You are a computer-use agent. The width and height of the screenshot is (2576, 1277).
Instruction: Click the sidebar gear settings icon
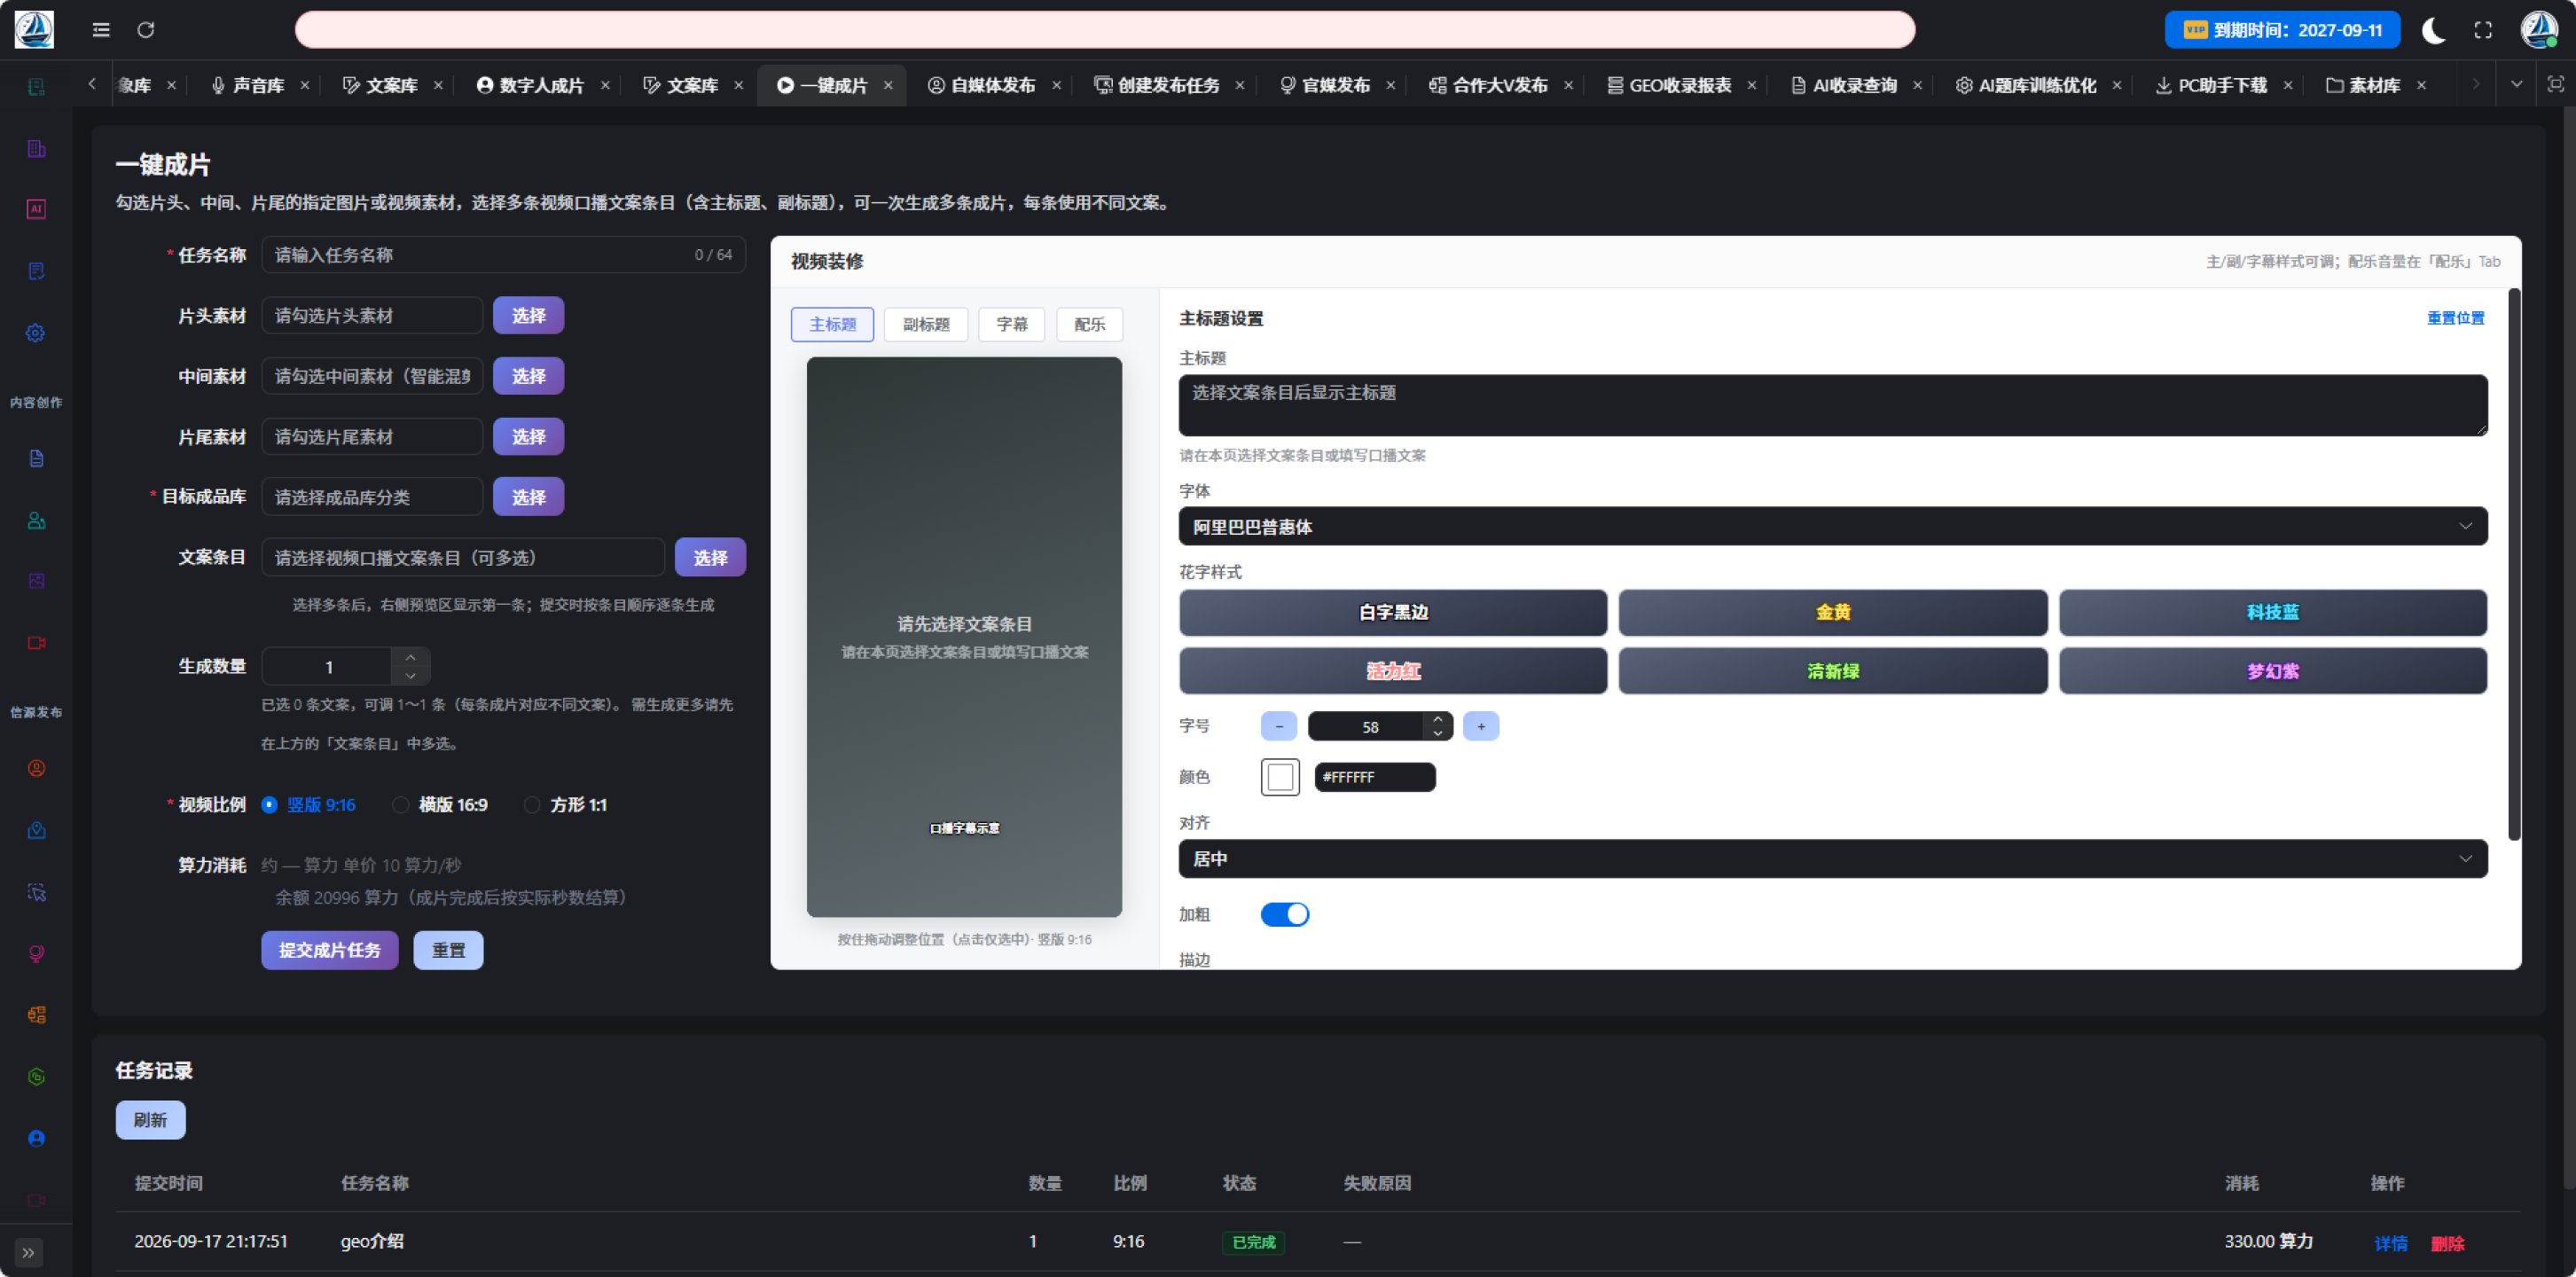pos(36,333)
